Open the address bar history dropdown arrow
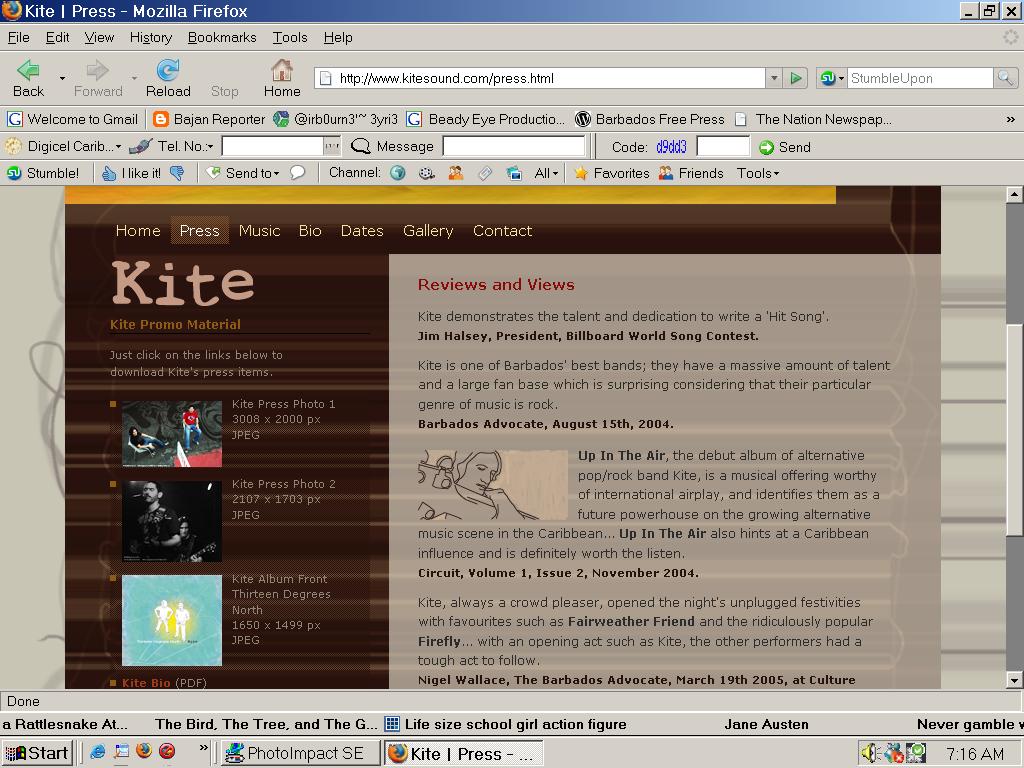Viewport: 1024px width, 768px height. (x=774, y=77)
